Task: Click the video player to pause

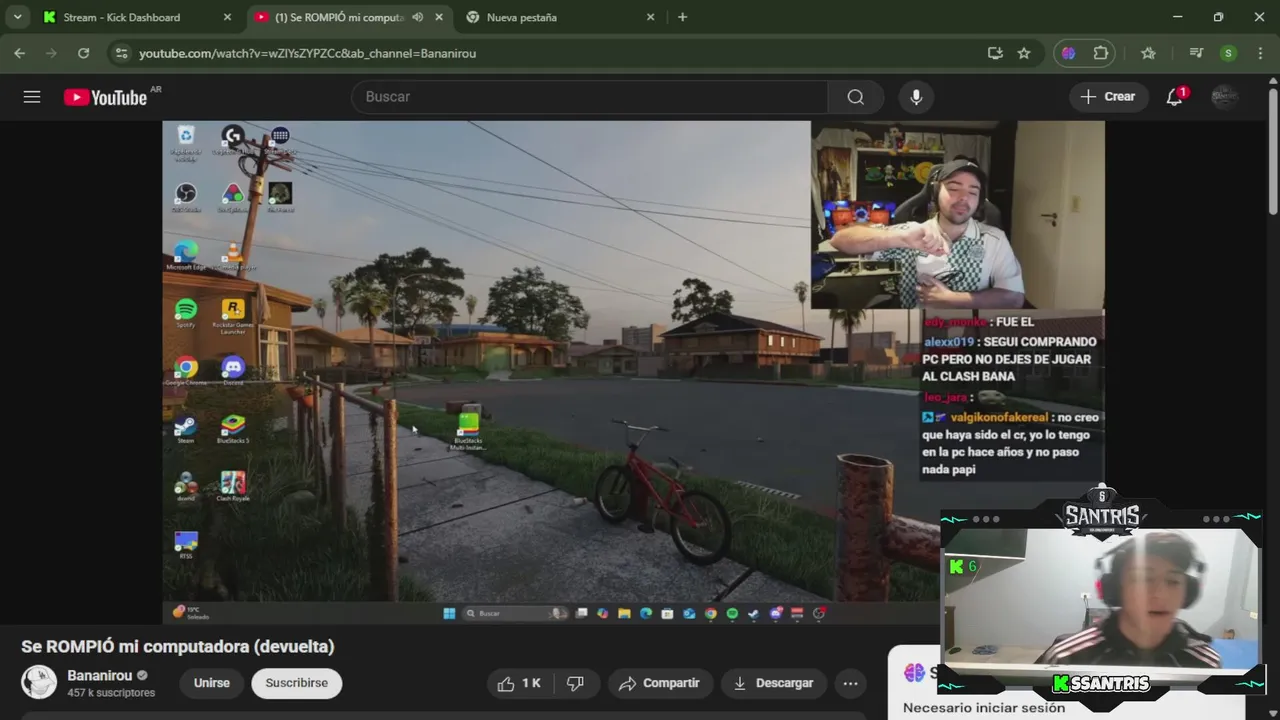Action: pos(633,373)
